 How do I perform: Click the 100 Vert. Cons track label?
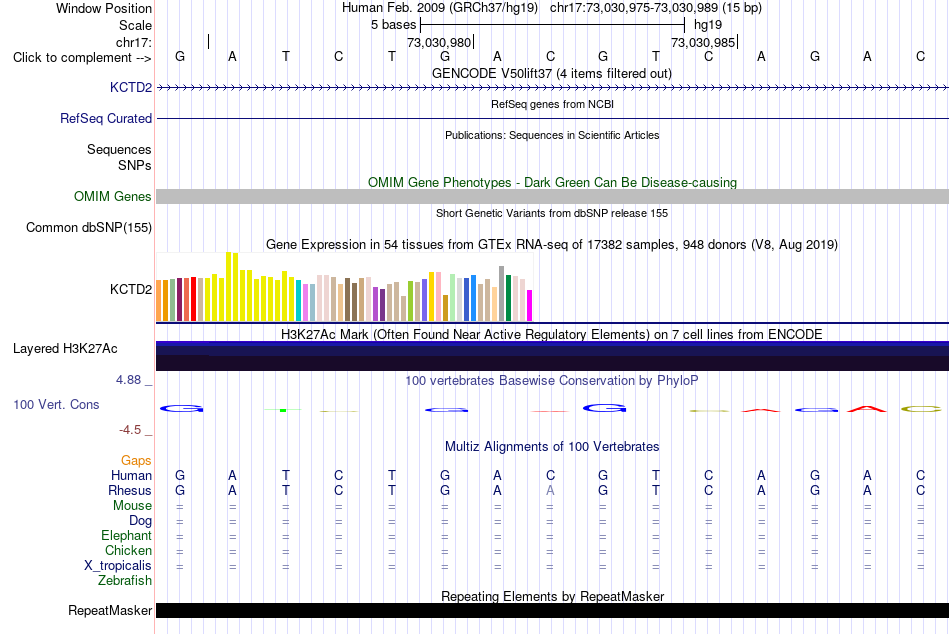(56, 404)
